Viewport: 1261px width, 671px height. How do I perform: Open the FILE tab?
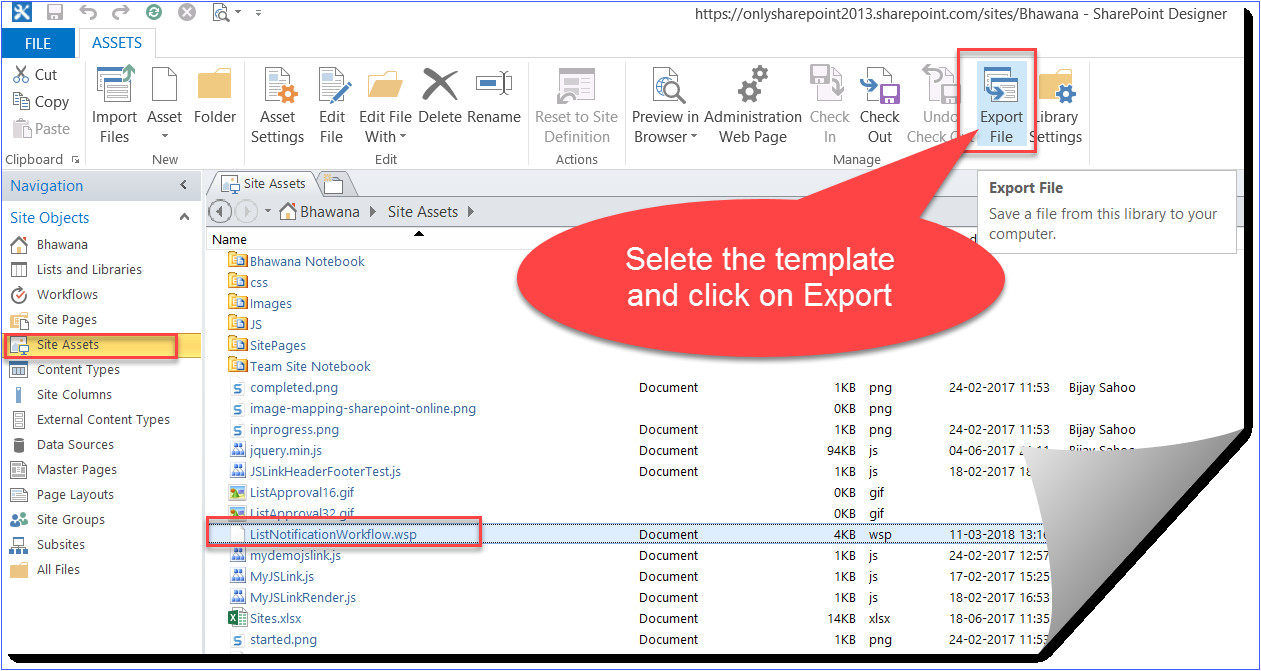[38, 43]
